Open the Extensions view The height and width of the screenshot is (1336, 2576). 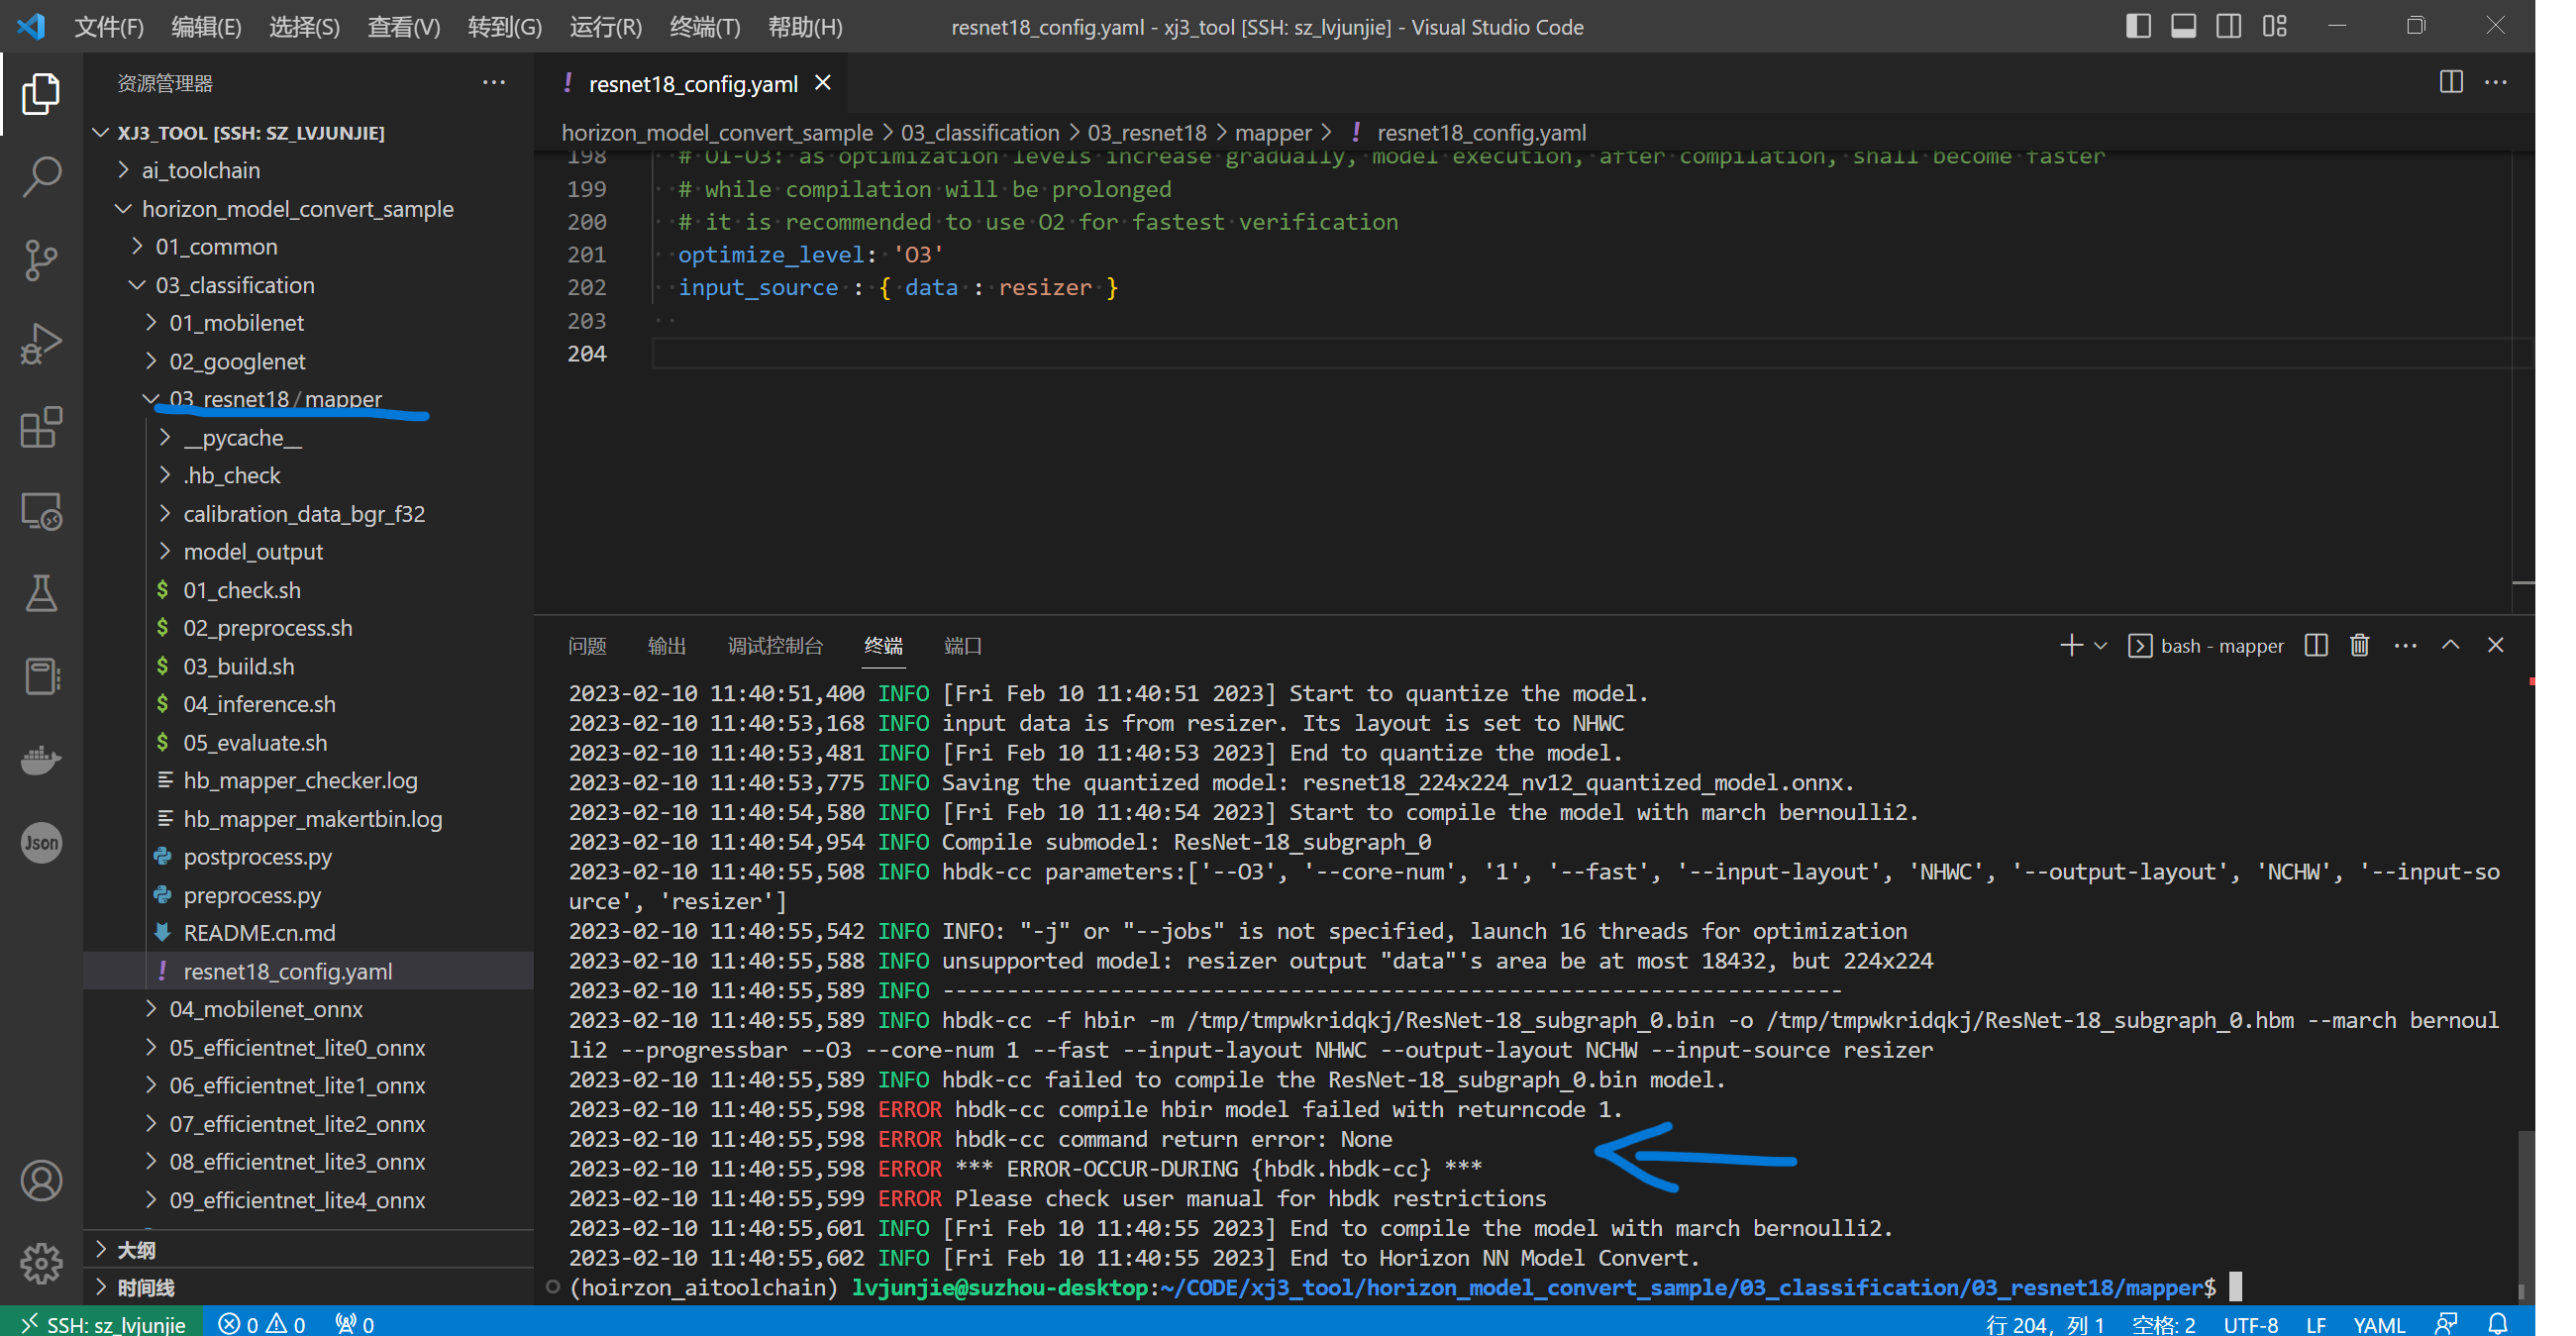(41, 428)
